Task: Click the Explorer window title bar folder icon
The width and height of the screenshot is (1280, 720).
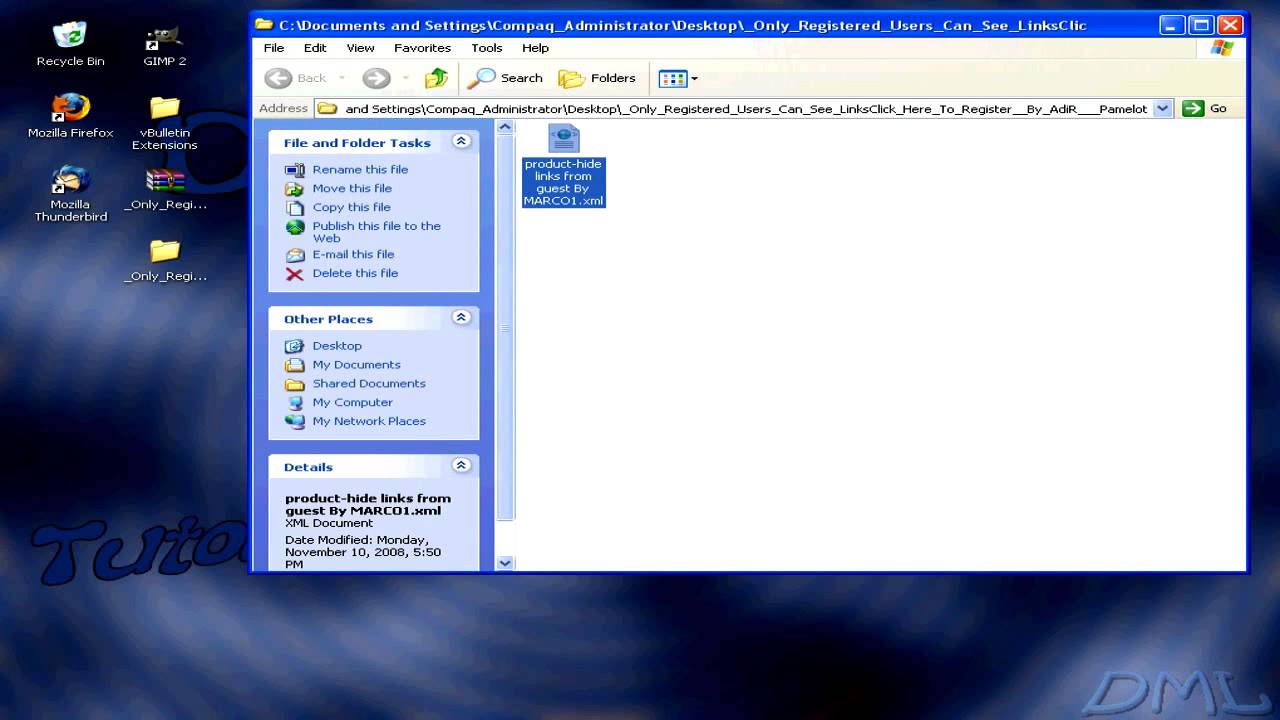Action: coord(264,24)
